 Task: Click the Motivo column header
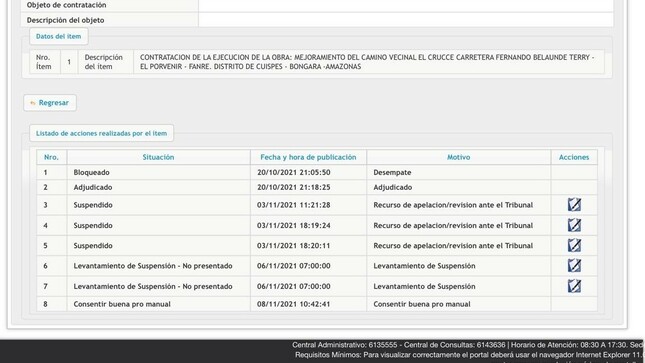tap(459, 157)
